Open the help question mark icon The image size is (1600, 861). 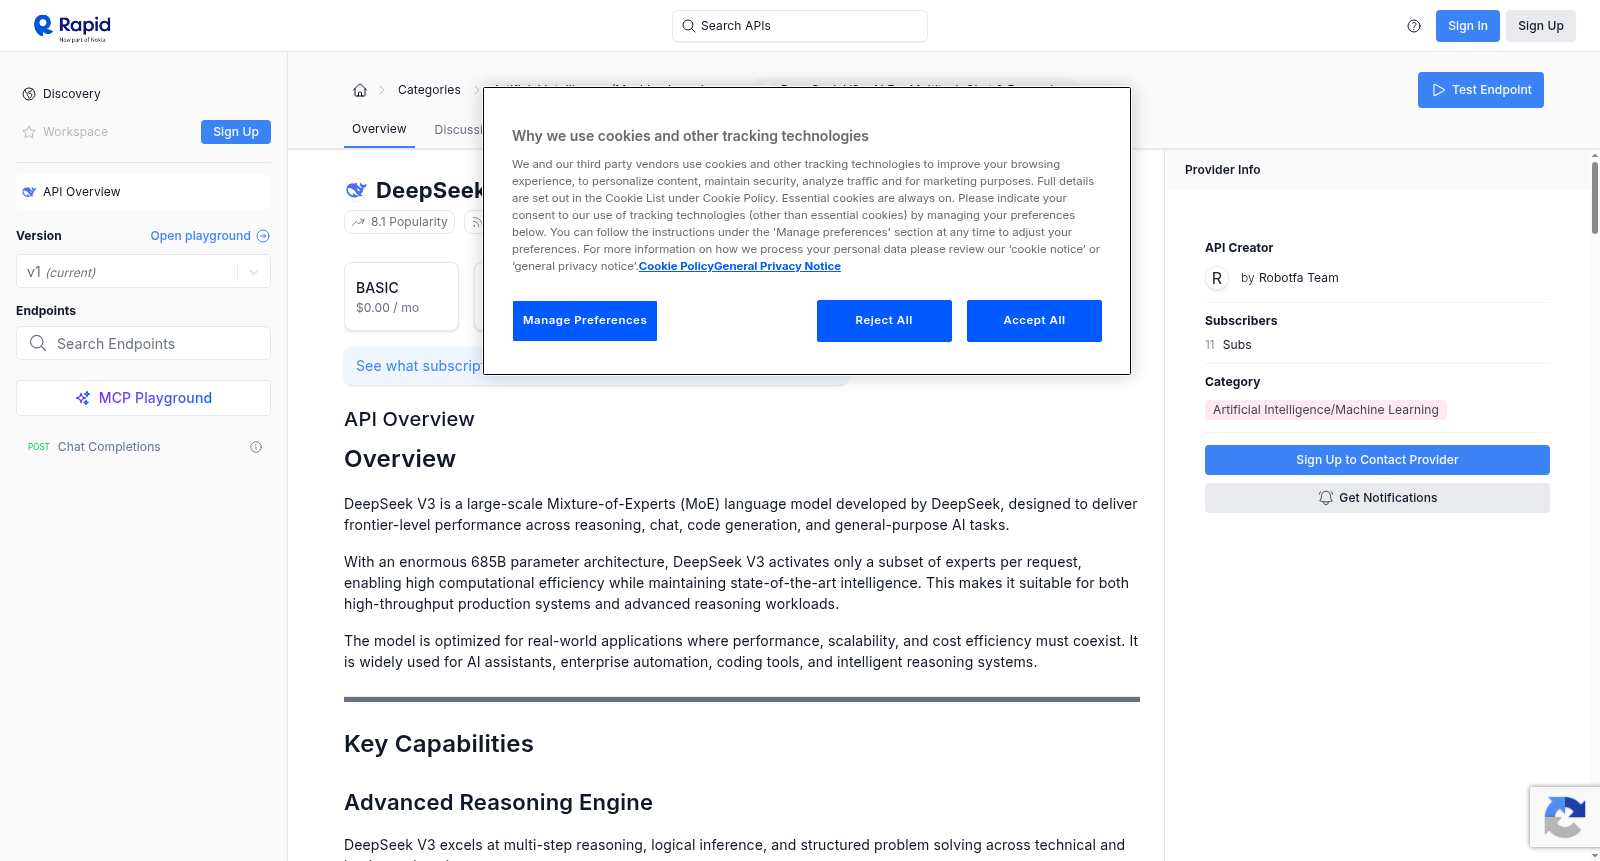point(1414,26)
